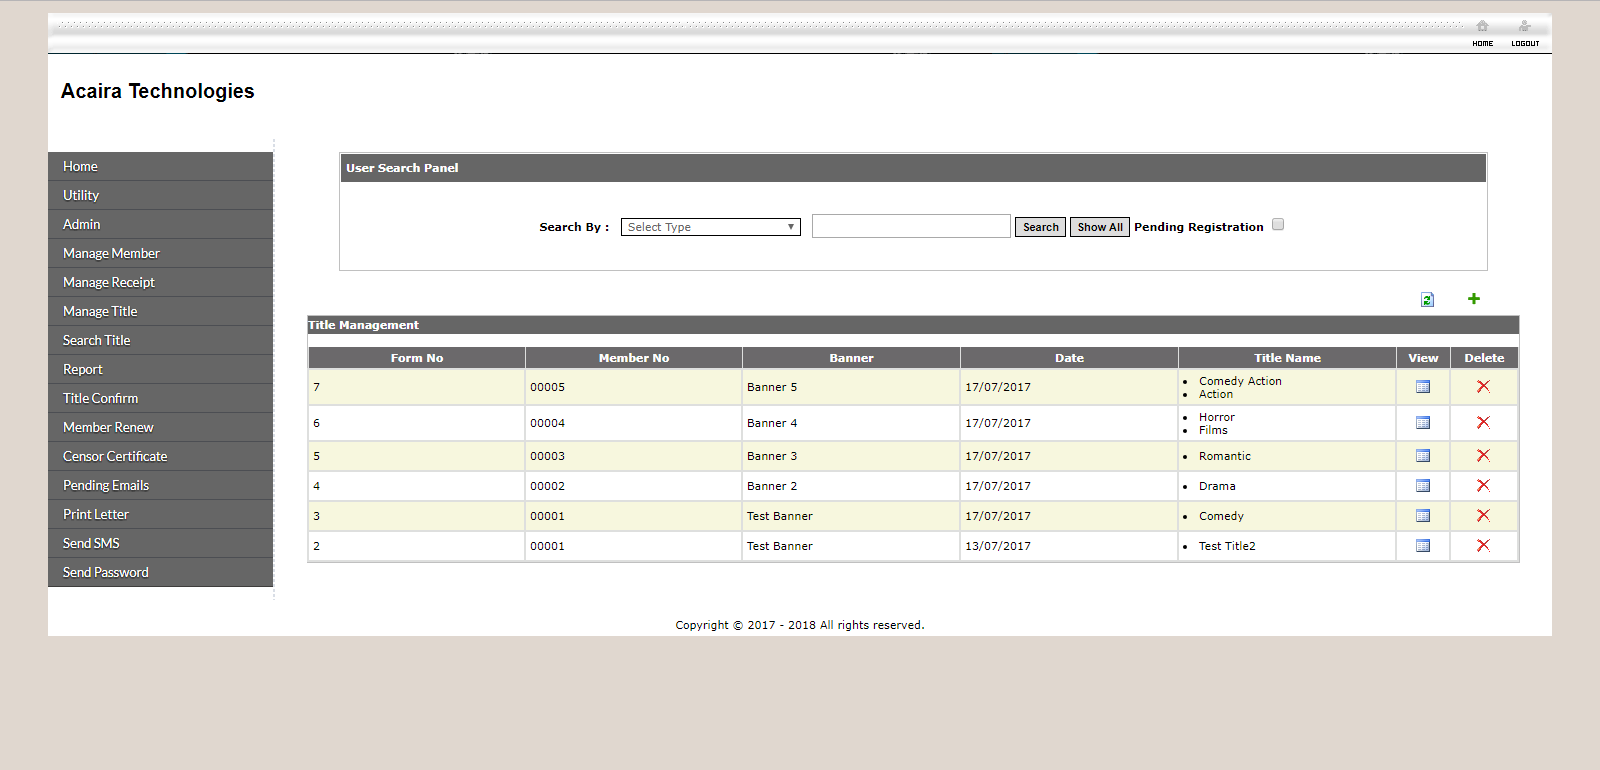Image resolution: width=1600 pixels, height=770 pixels.
Task: Open Manage Member in sidebar
Action: (111, 254)
